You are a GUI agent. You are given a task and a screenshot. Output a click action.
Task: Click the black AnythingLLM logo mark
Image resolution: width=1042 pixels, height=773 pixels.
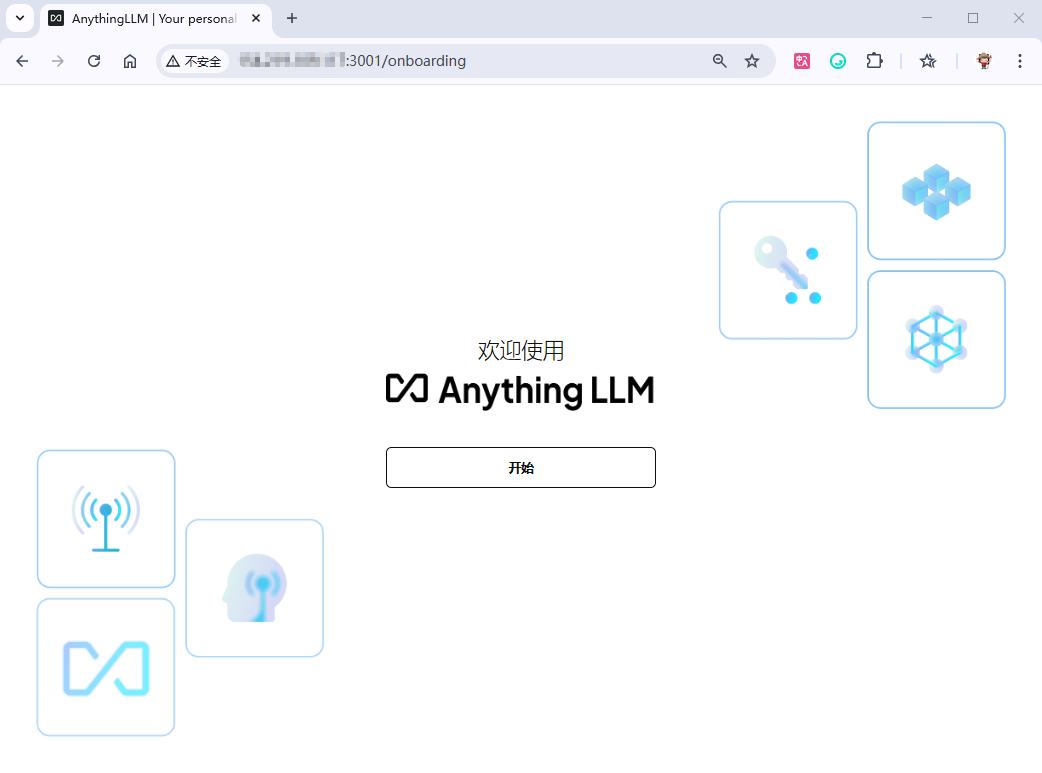pyautogui.click(x=407, y=388)
